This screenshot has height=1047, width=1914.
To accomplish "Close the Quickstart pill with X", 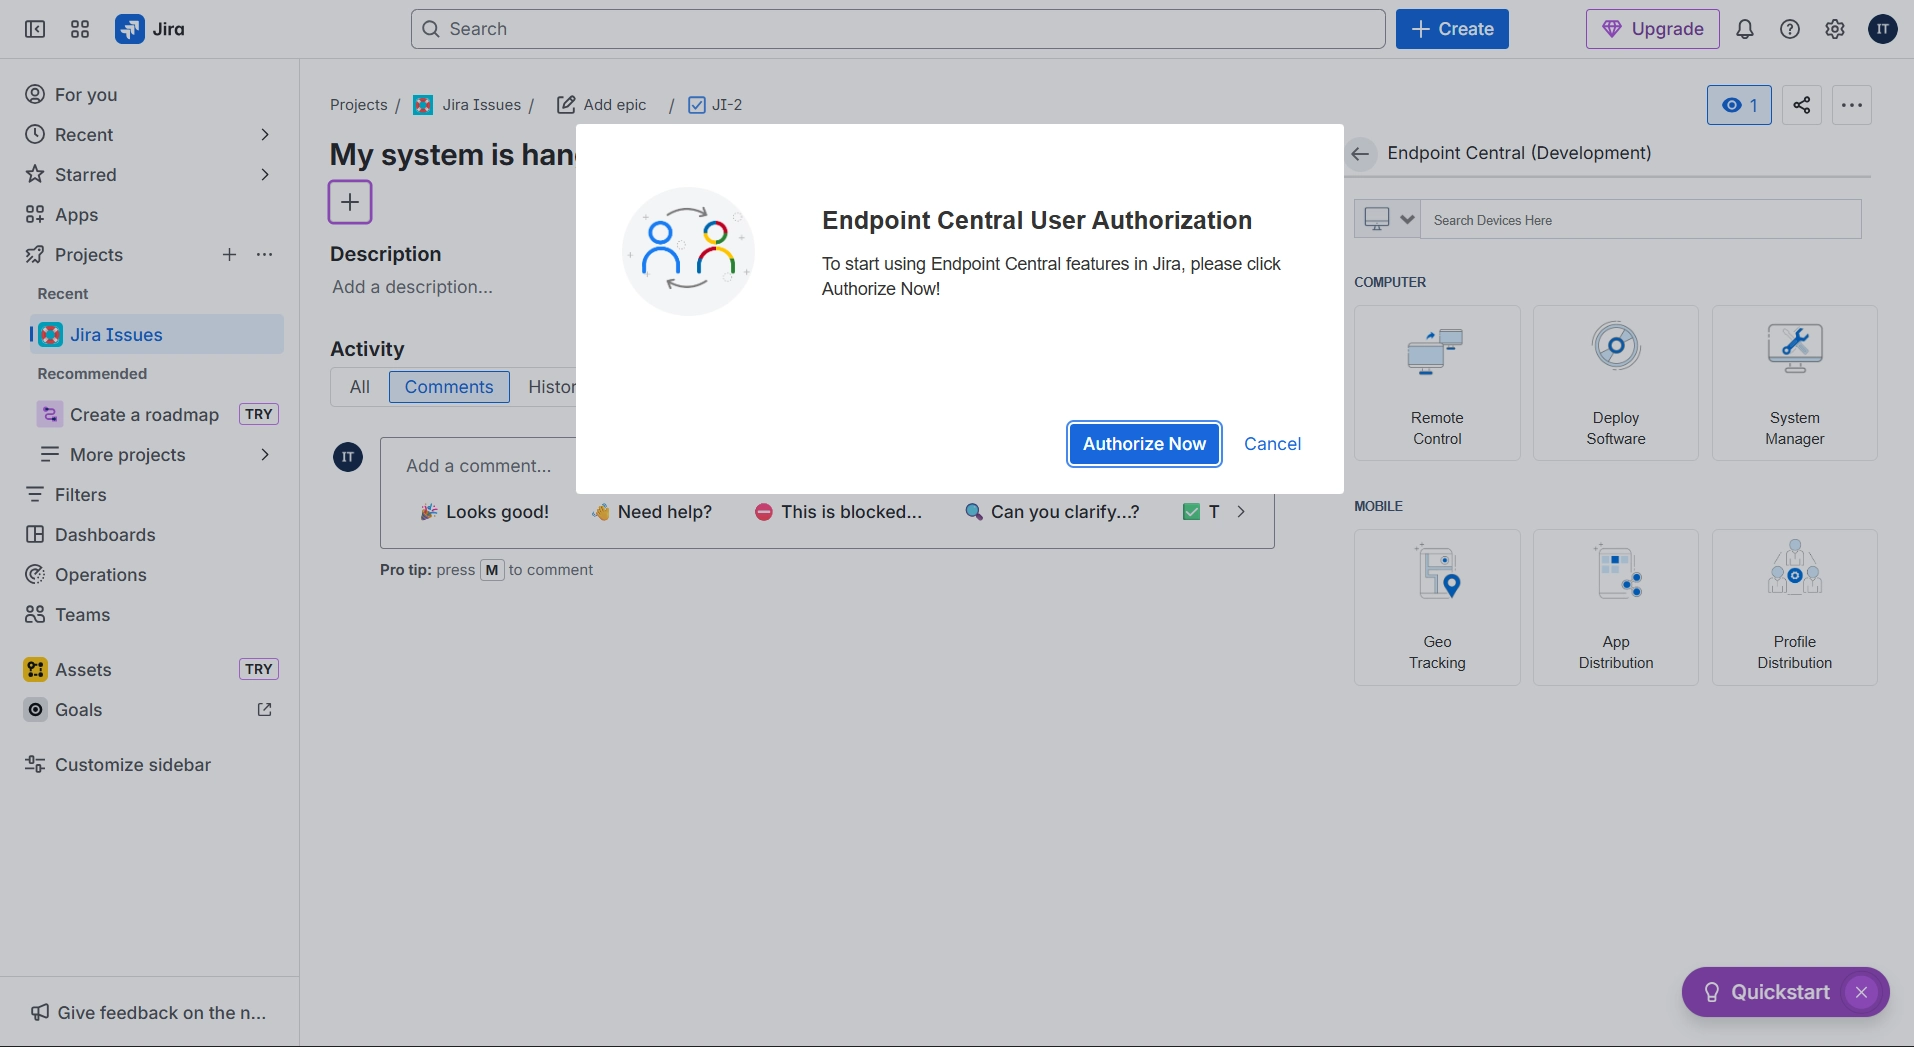I will (x=1861, y=992).
